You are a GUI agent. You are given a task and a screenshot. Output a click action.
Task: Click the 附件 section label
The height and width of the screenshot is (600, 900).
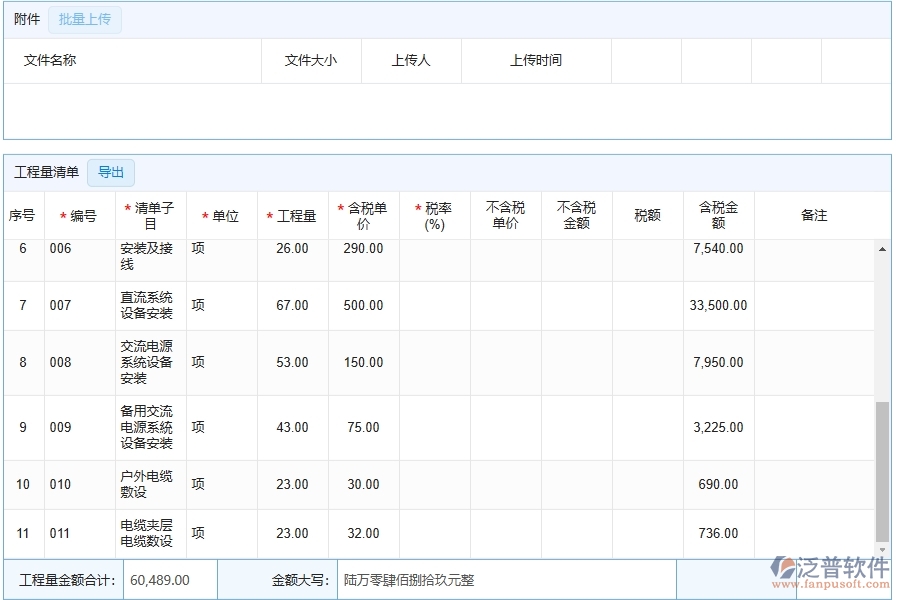(x=25, y=18)
